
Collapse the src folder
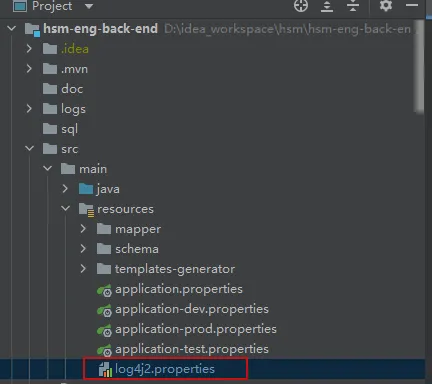tap(29, 148)
